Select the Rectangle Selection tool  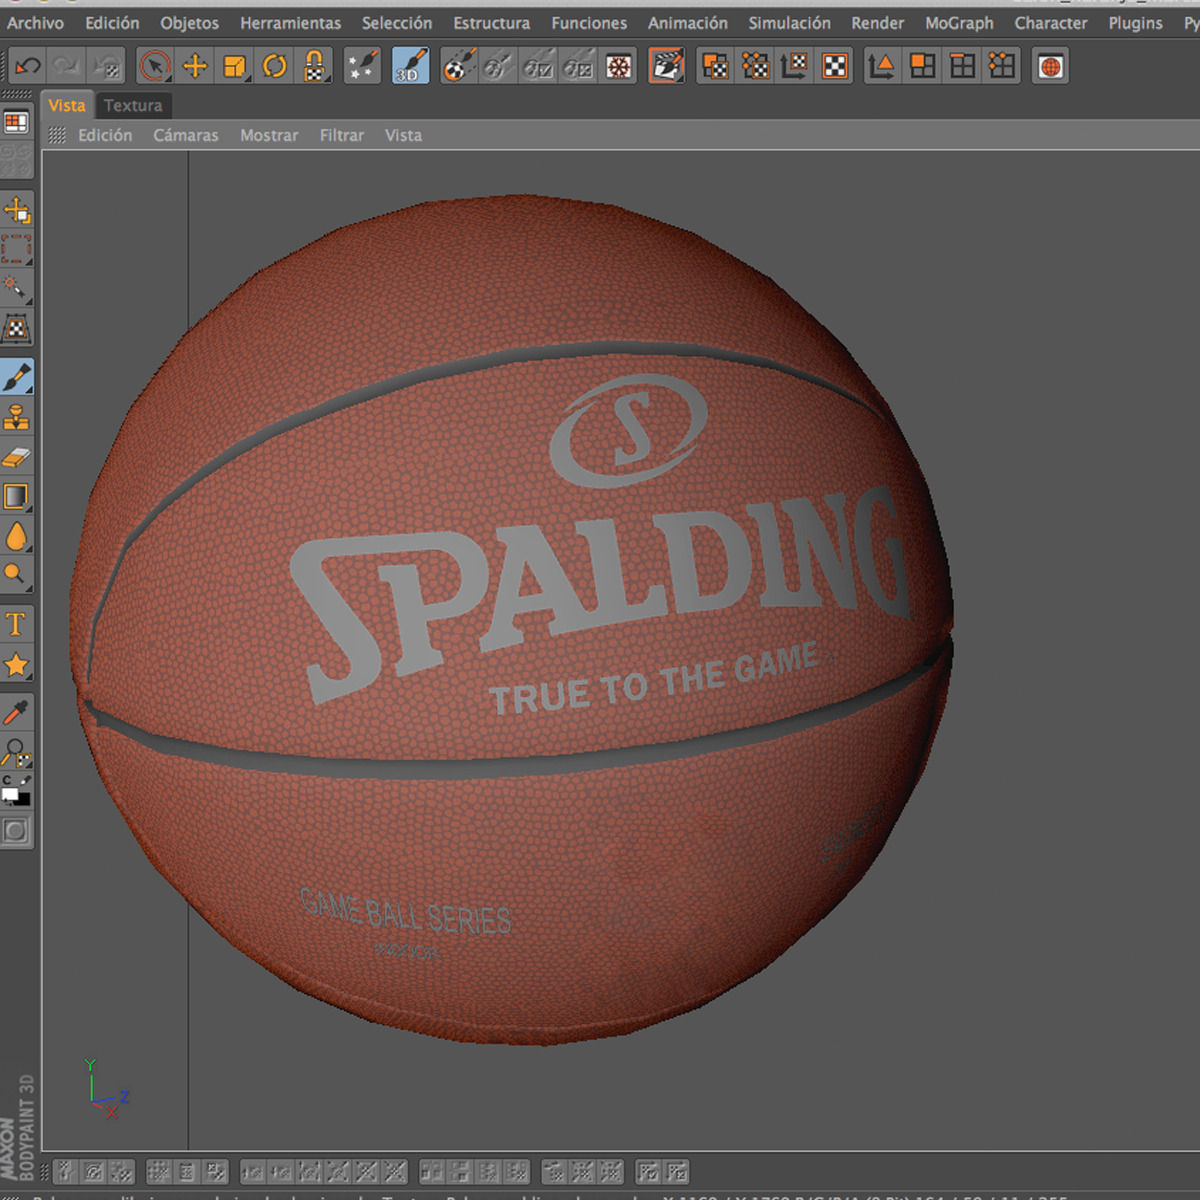click(x=17, y=249)
